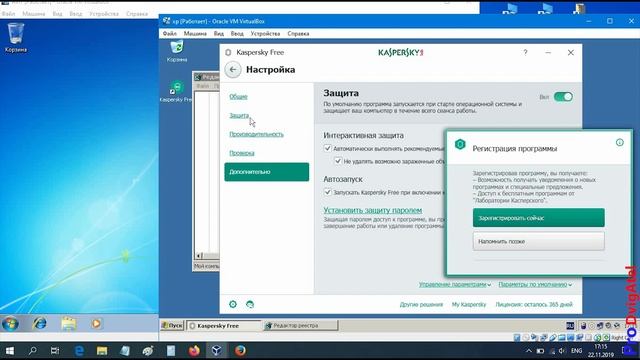
Task: Switch to VirtualBox cube icon on taskbar
Action: [x=217, y=351]
